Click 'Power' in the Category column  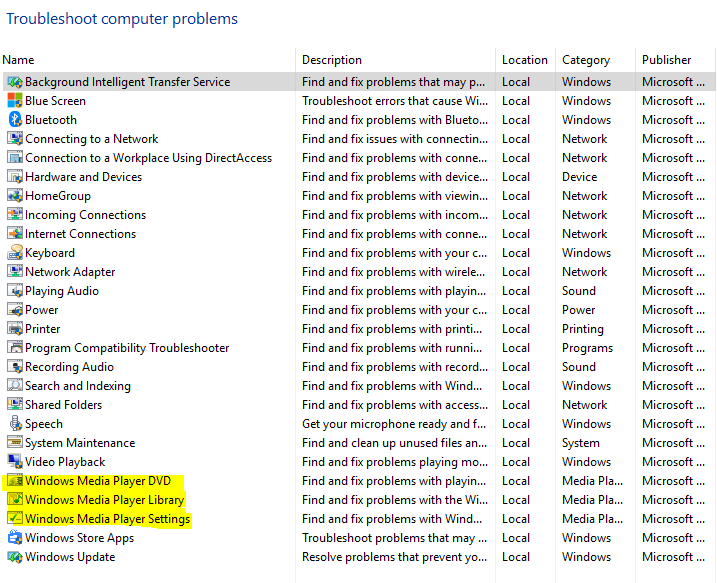point(578,310)
